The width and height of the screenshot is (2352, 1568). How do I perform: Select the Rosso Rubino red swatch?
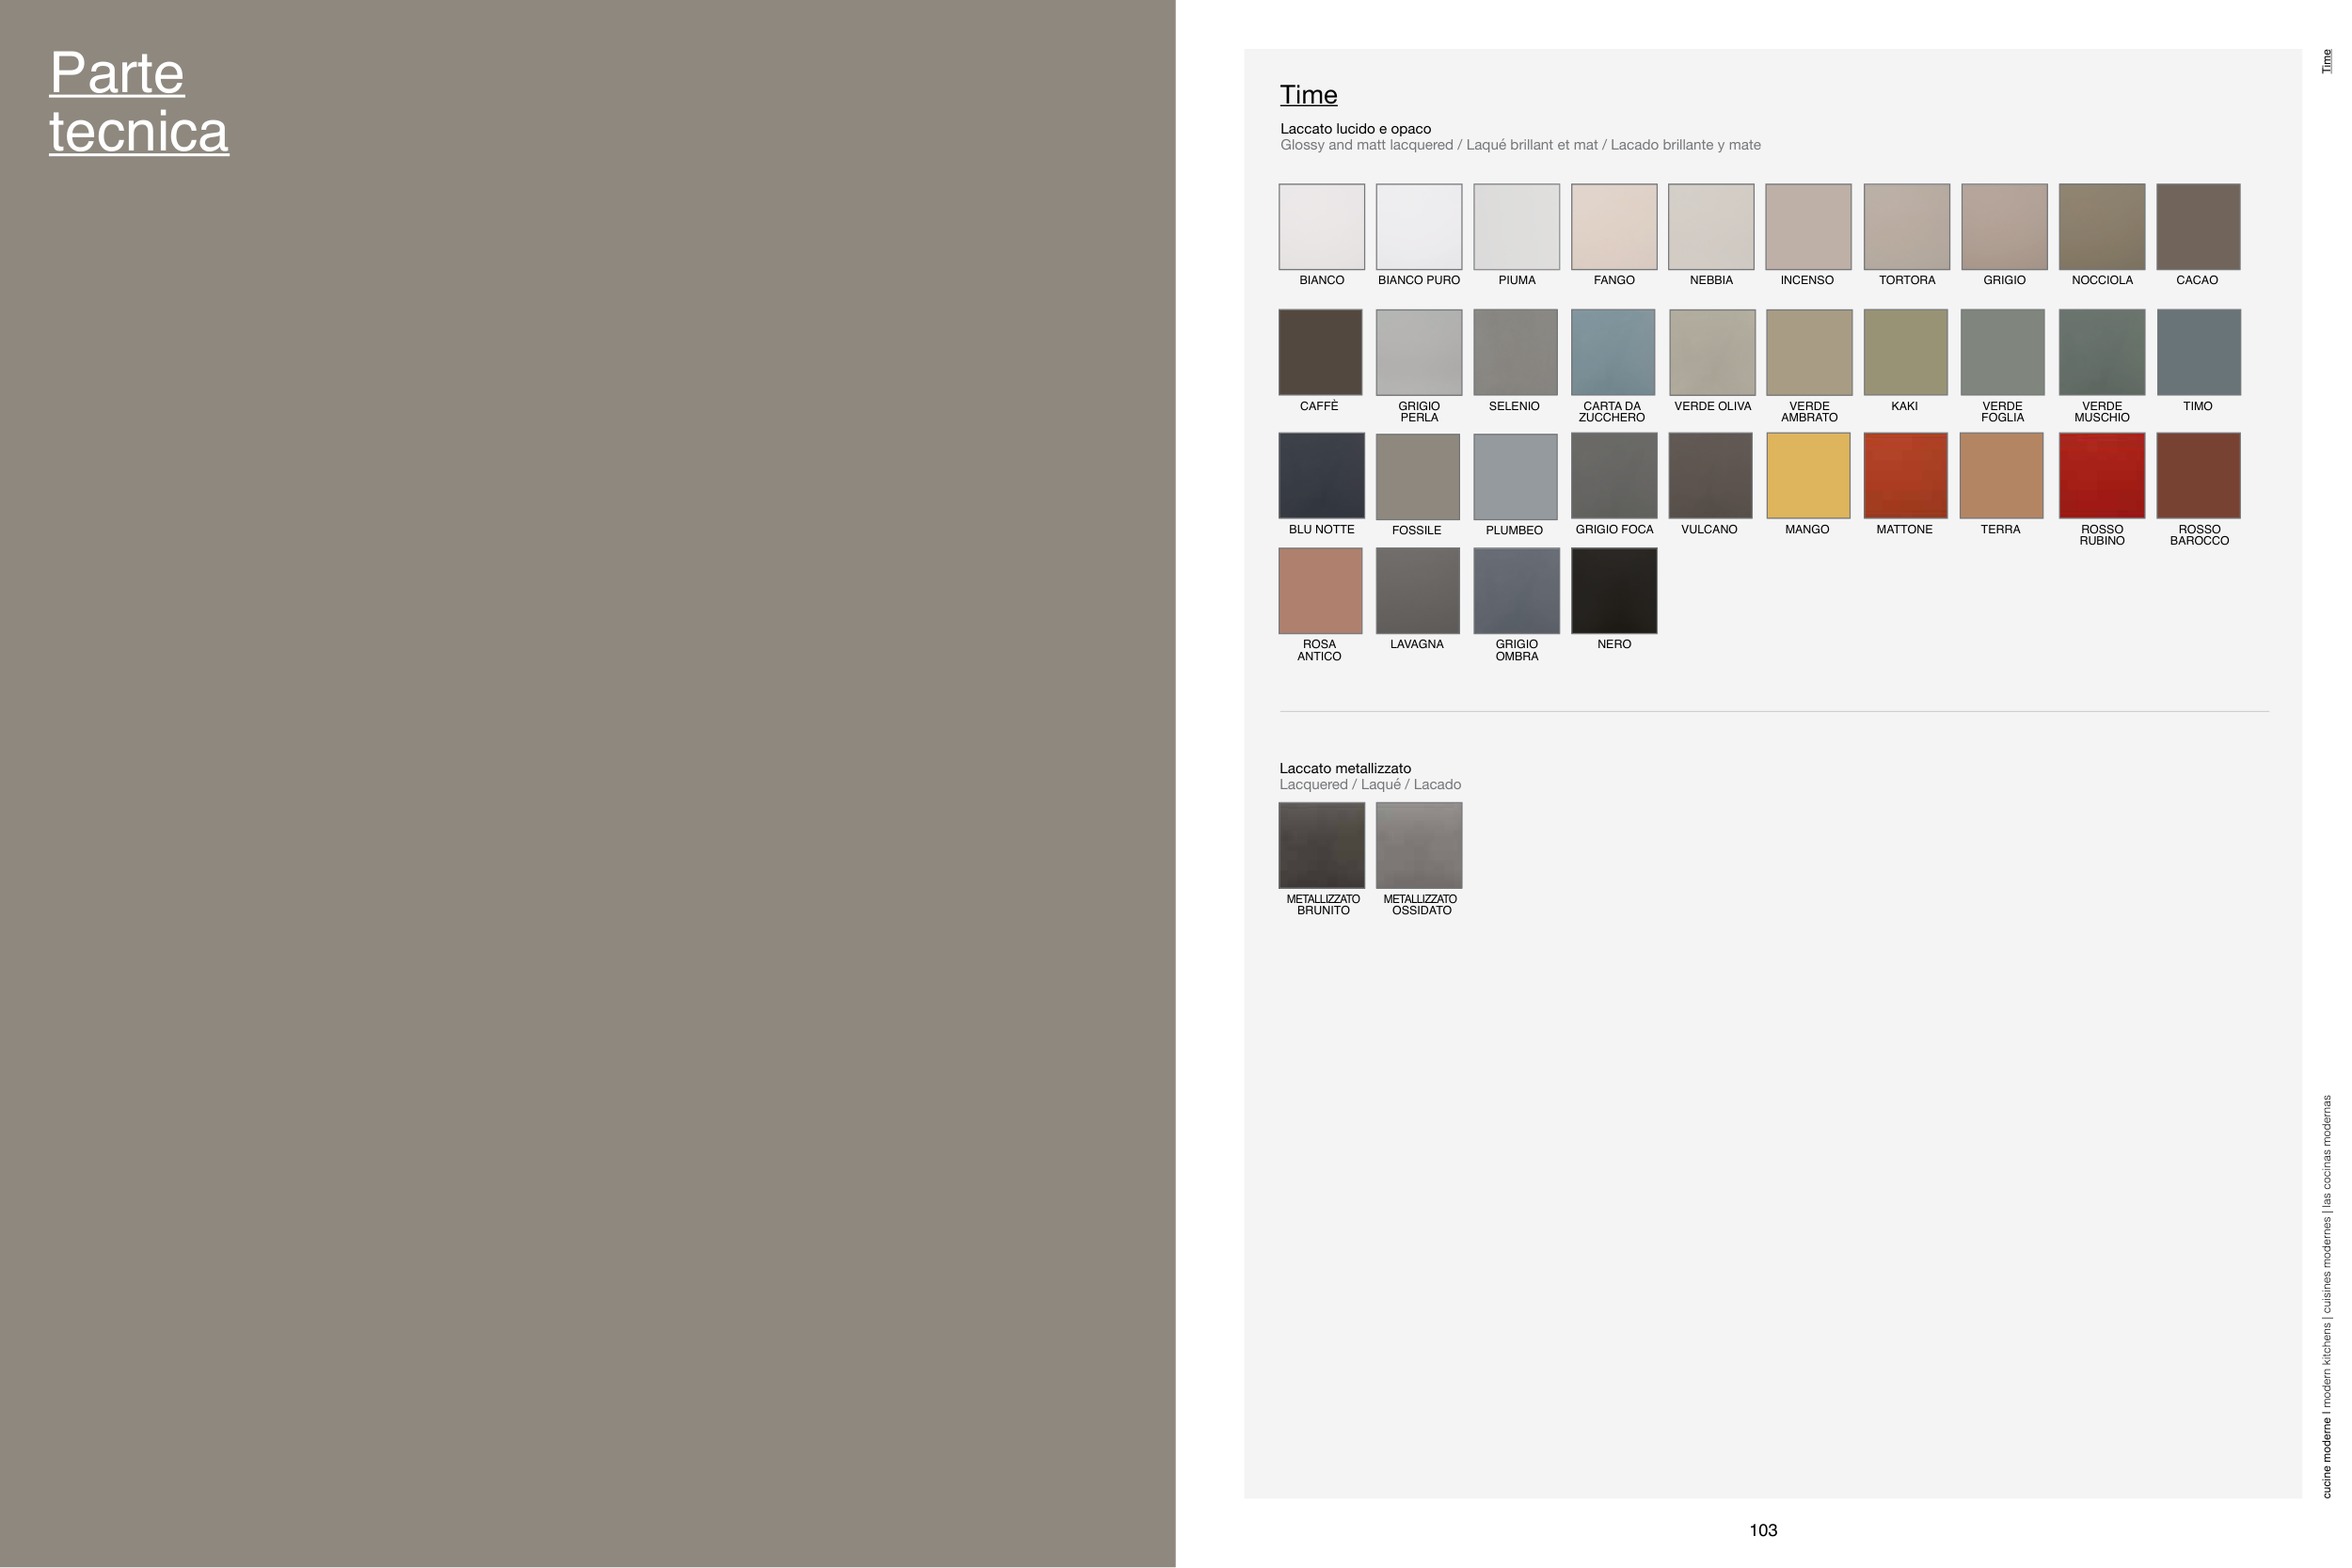[2101, 475]
